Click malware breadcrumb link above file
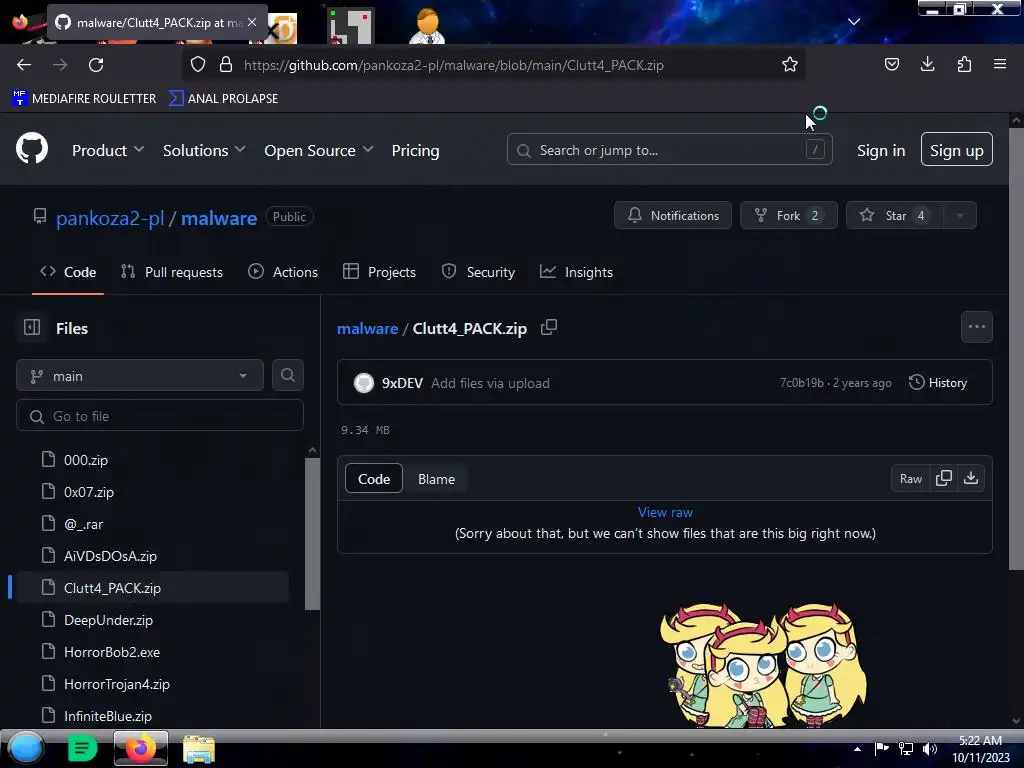This screenshot has height=768, width=1024. [367, 328]
